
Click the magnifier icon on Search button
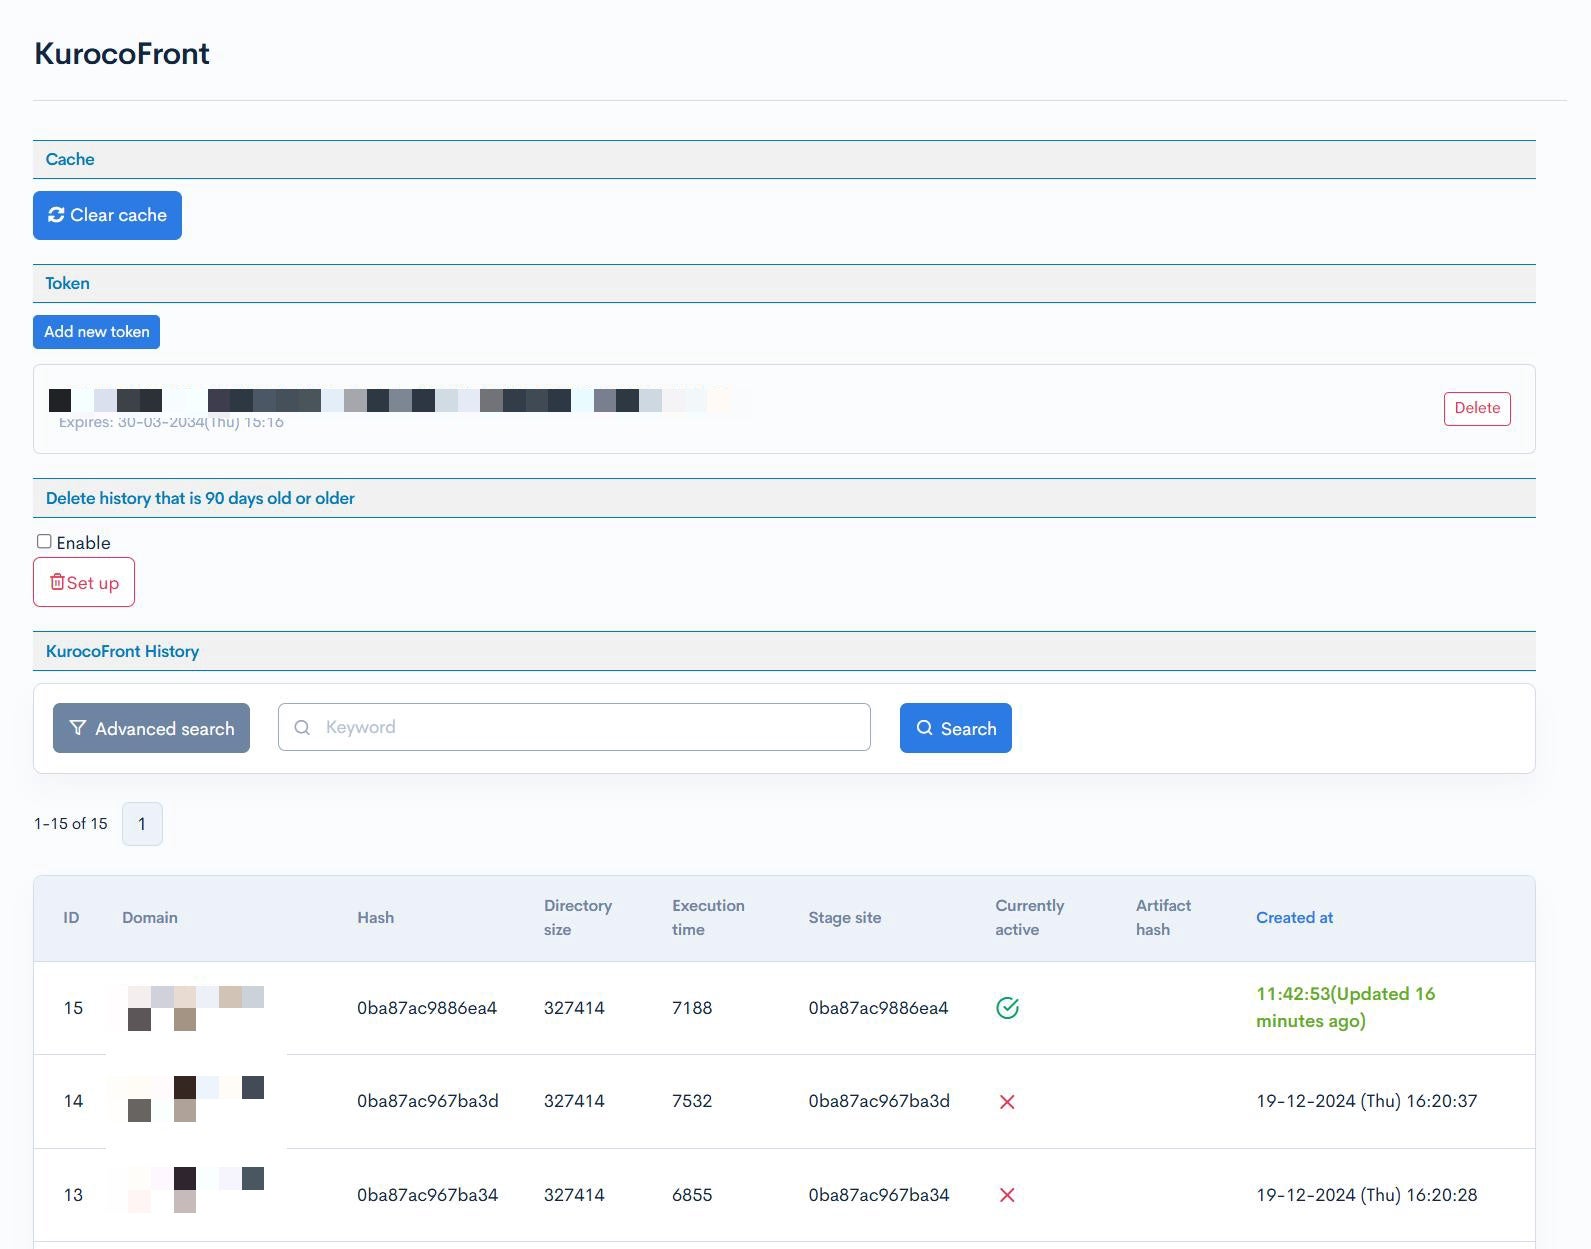(925, 728)
